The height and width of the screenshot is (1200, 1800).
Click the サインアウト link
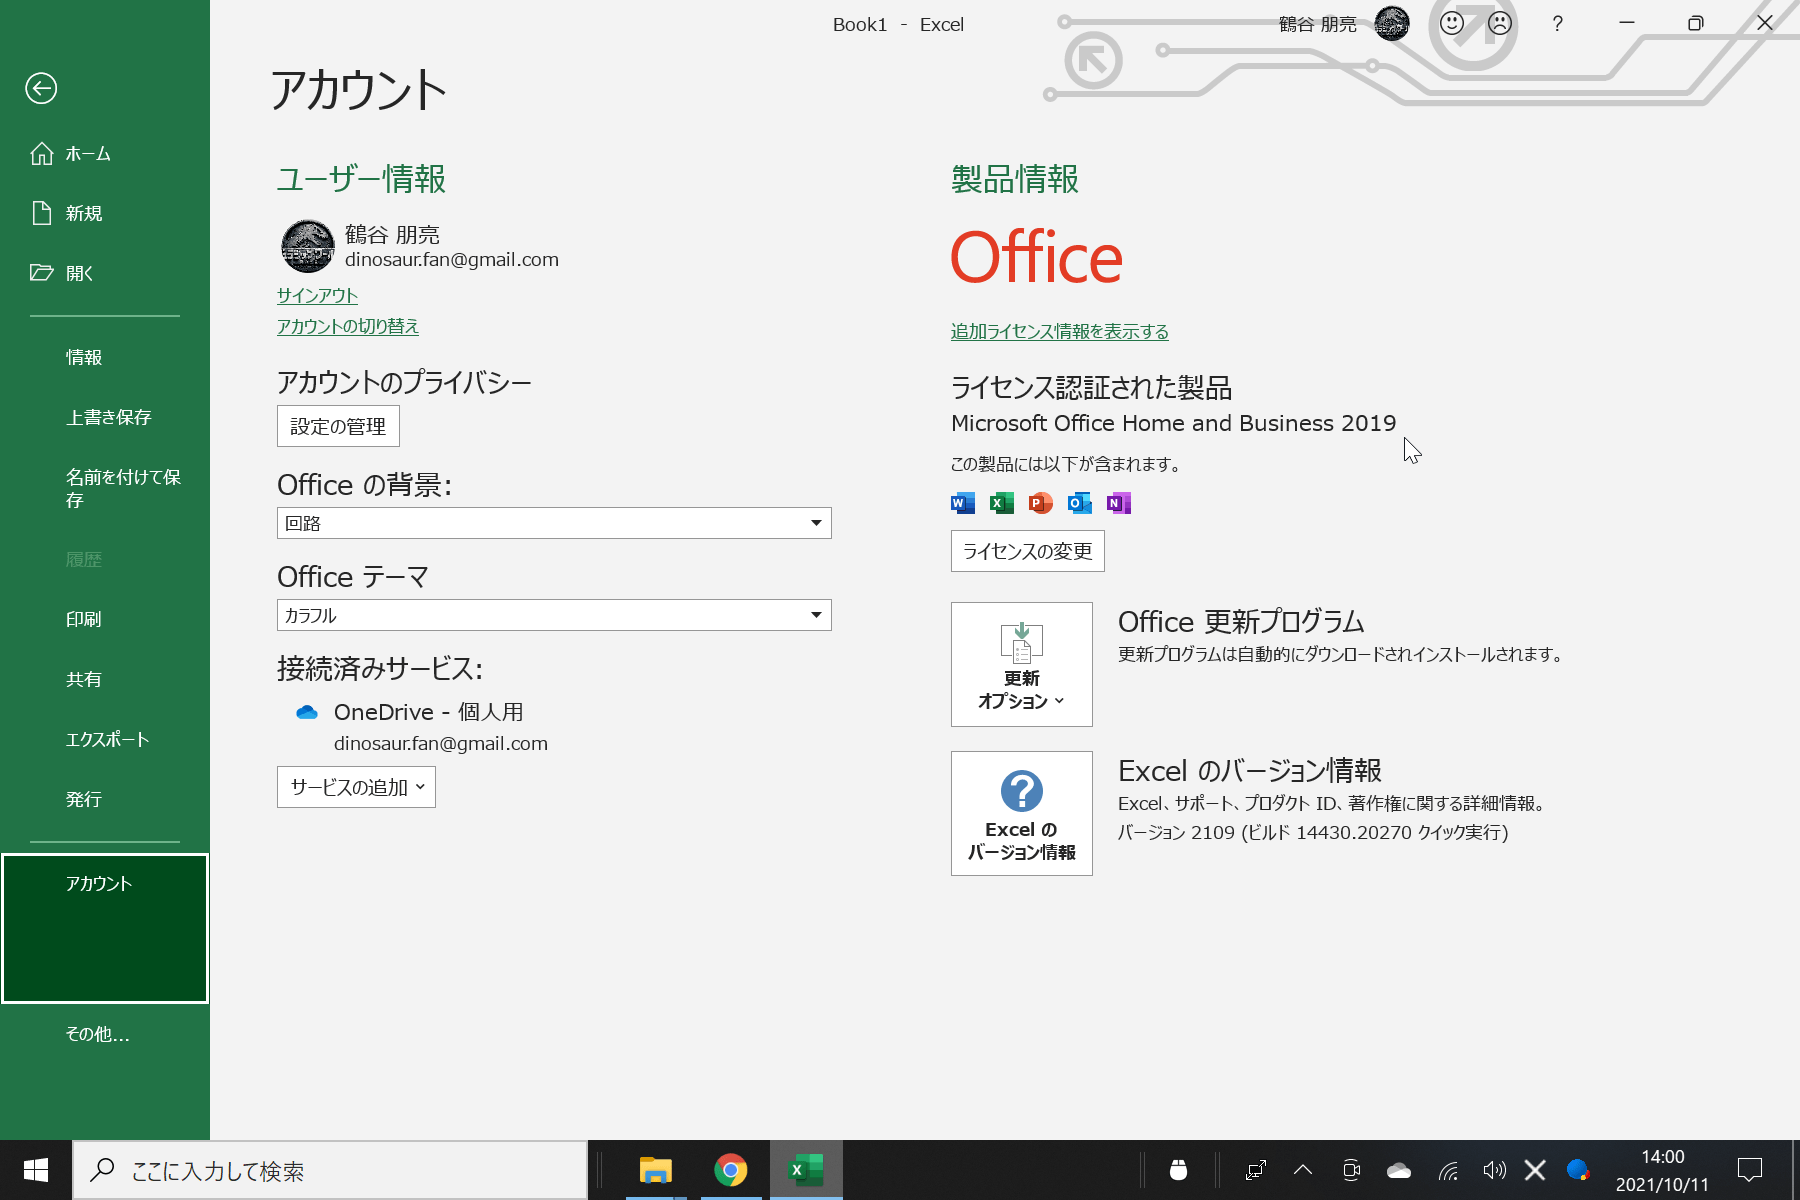317,295
